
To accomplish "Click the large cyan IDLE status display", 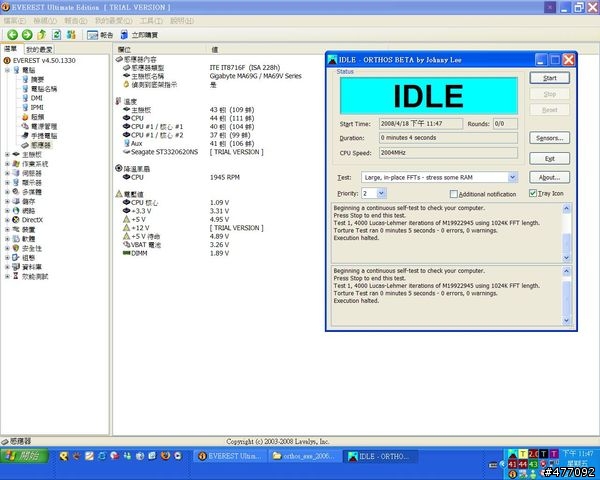I will (x=429, y=96).
